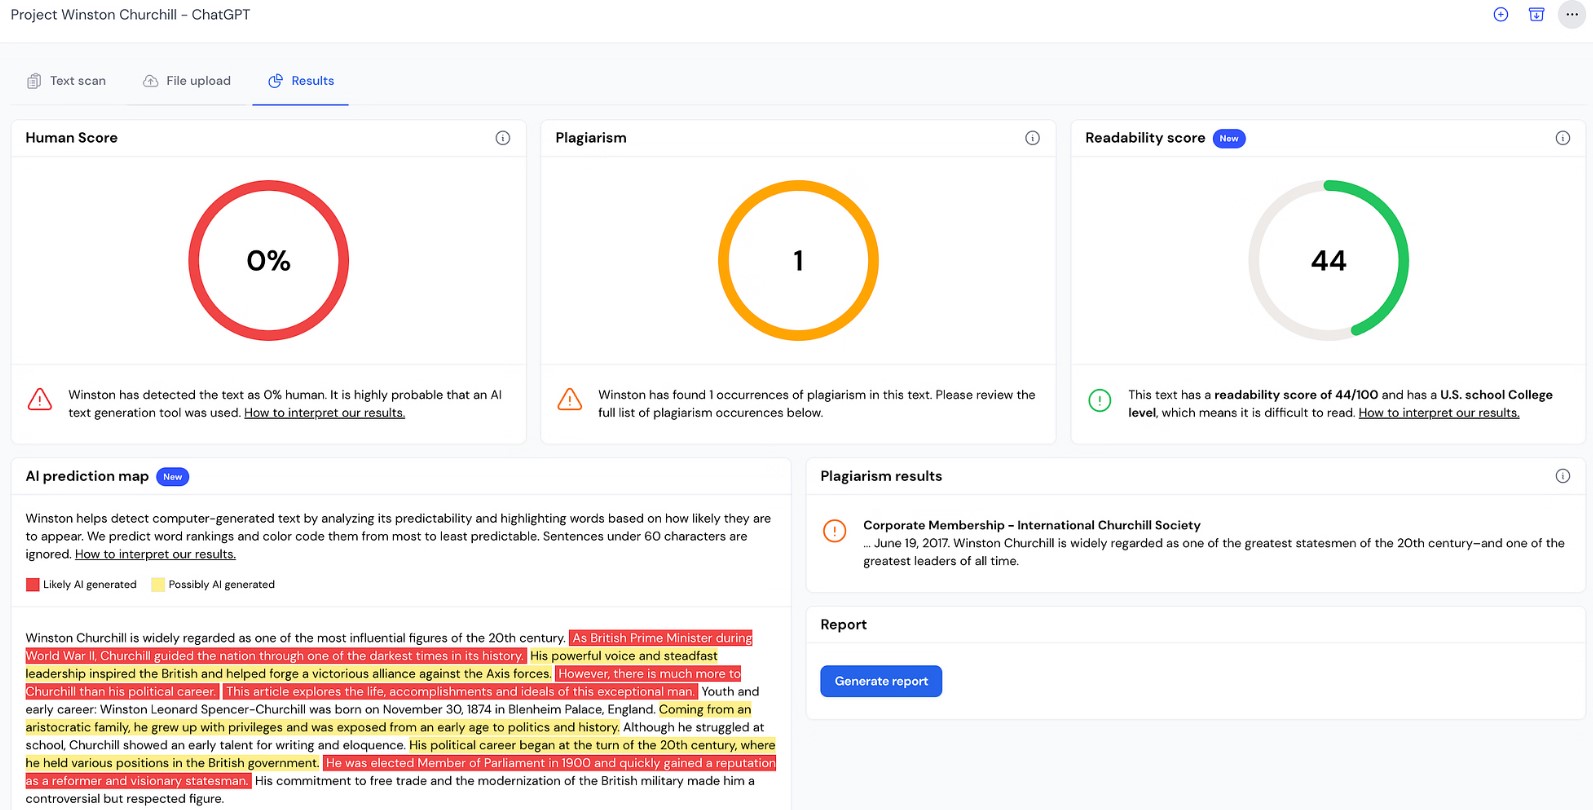This screenshot has height=810, width=1593.
Task: Click orange alert icon beside Corporate Membership result
Action: point(834,531)
